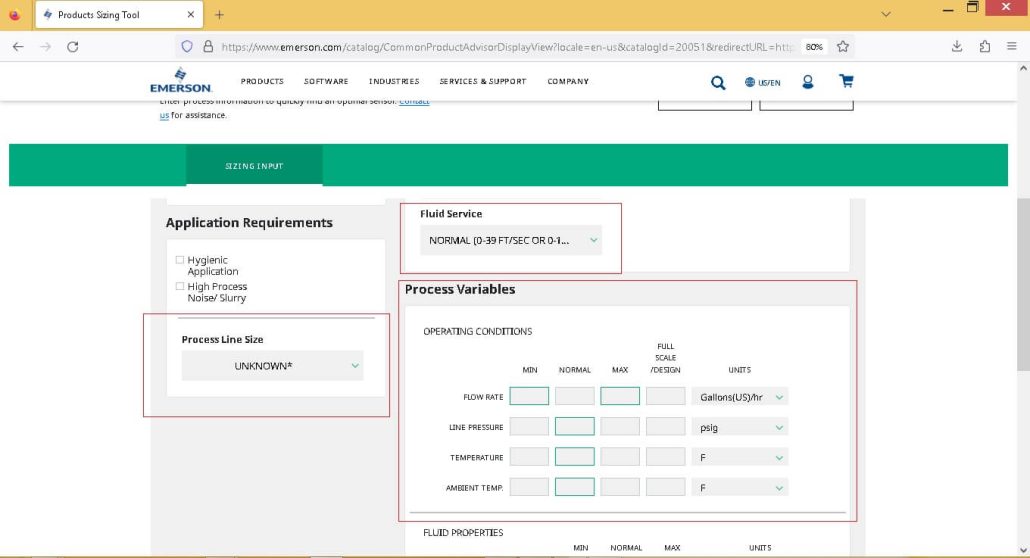Click the FLUID PROPERTIES label

(463, 532)
